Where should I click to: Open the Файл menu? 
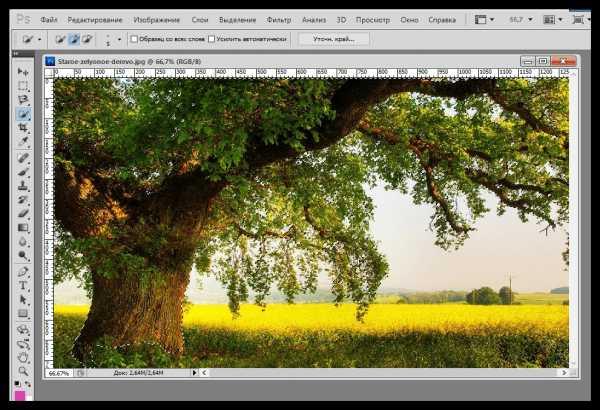[49, 20]
